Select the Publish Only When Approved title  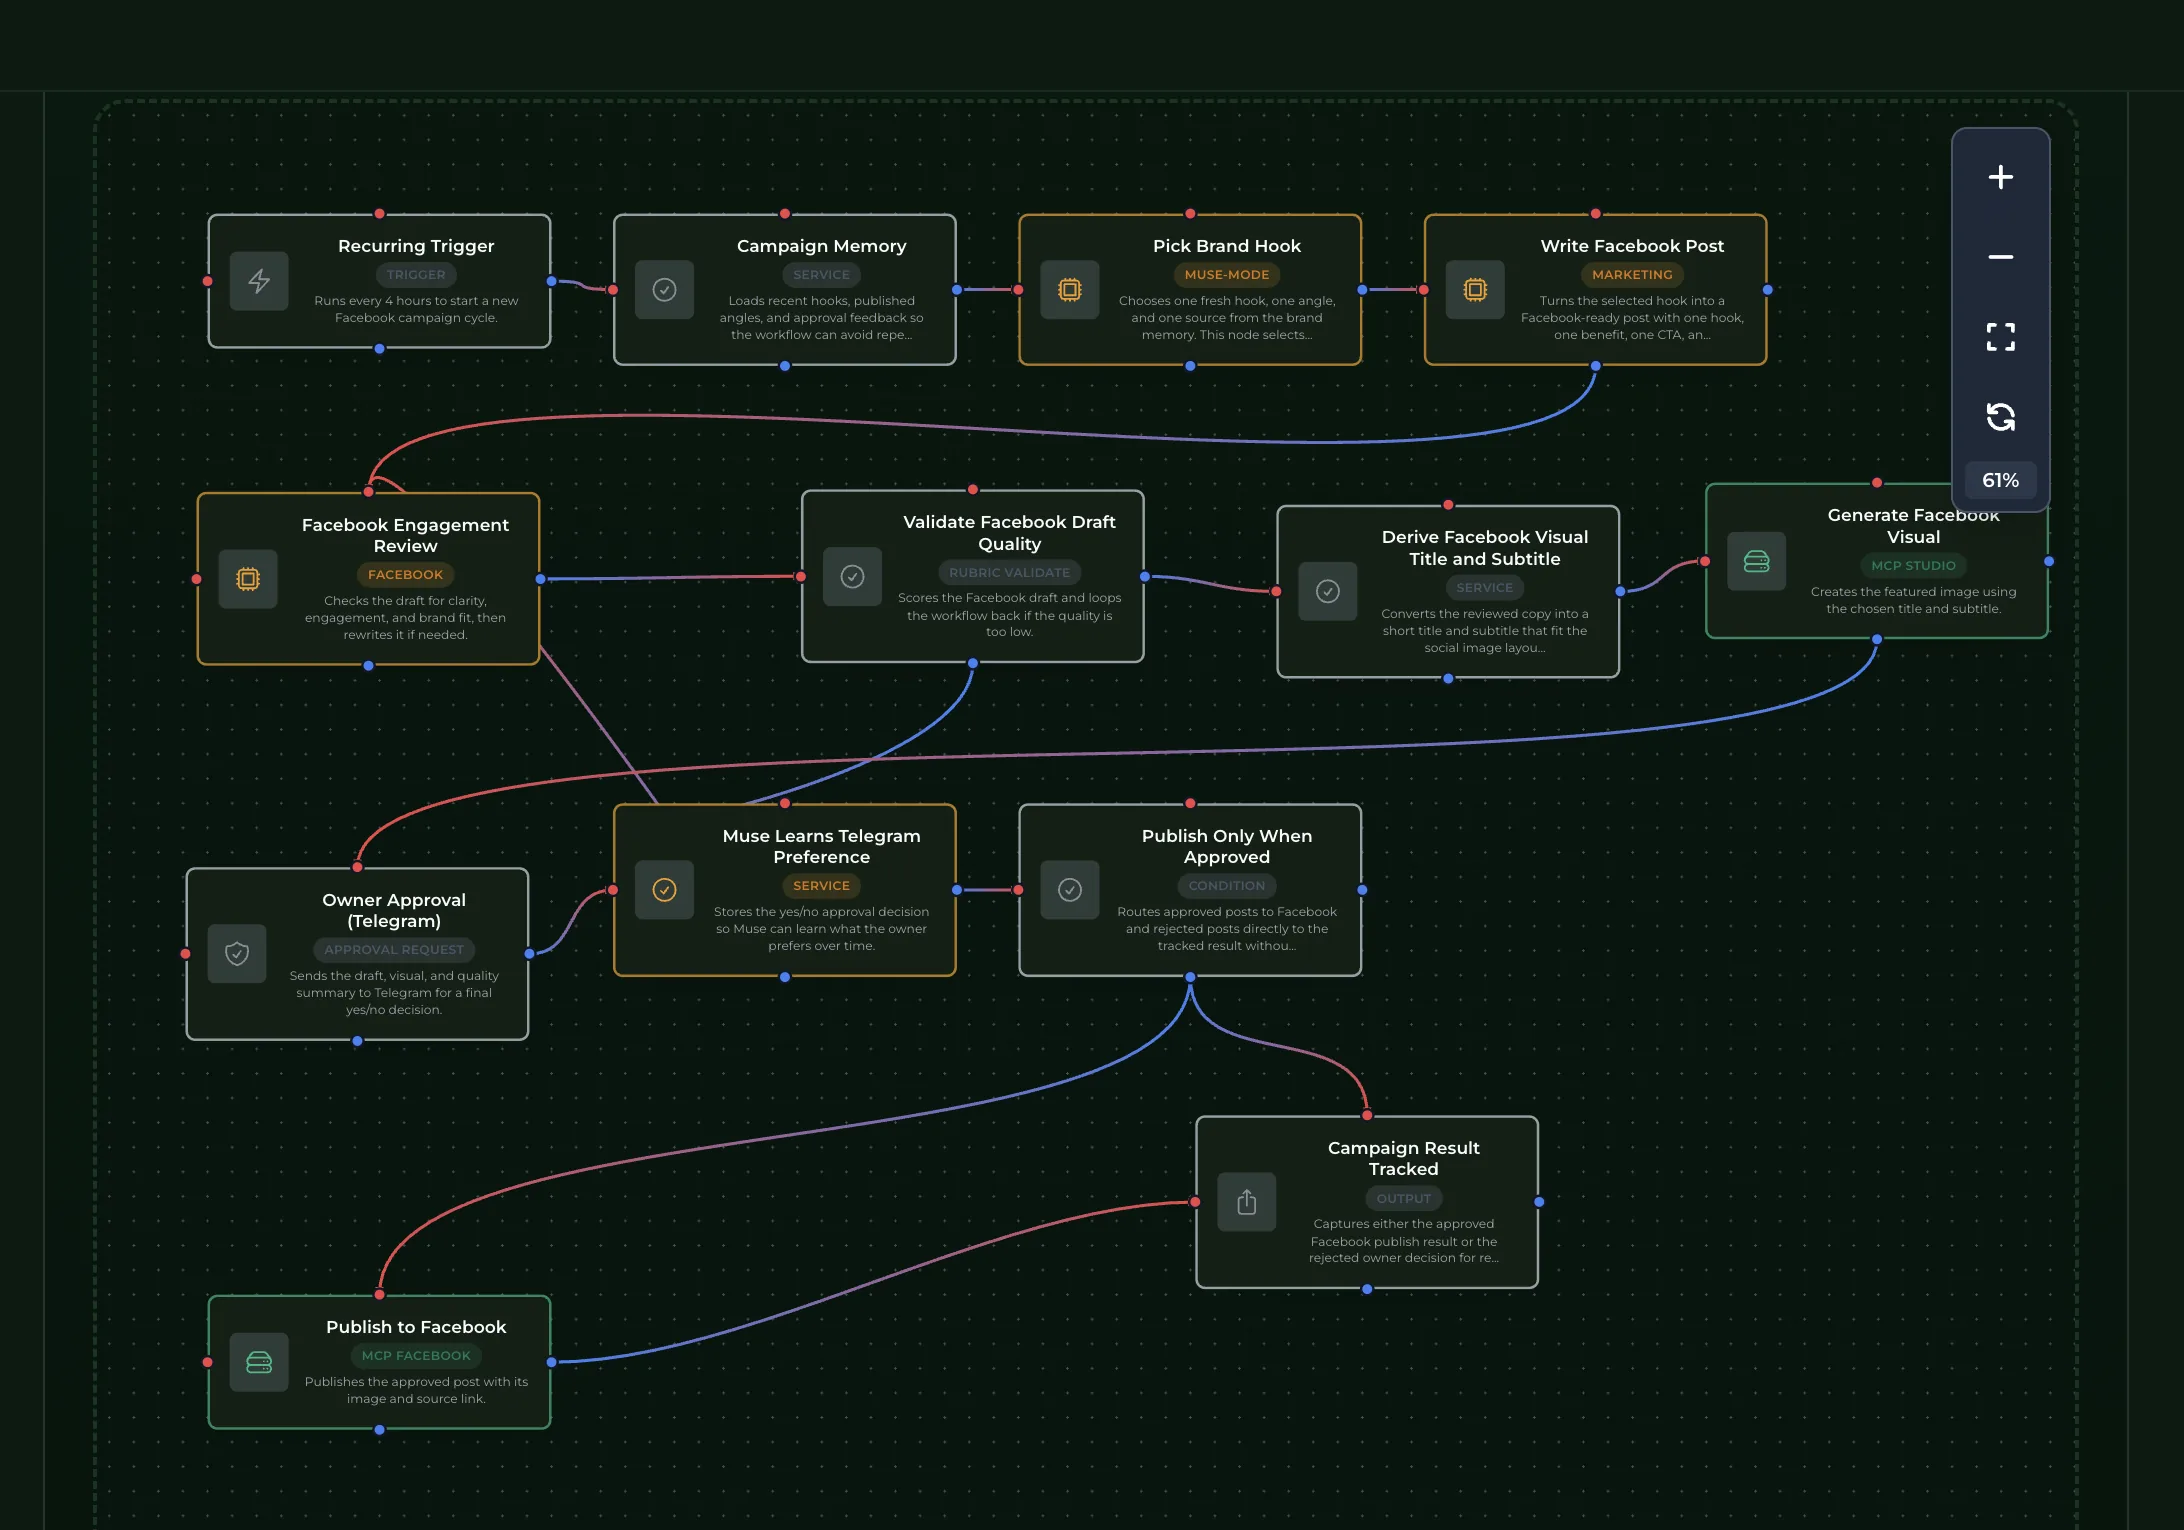[x=1227, y=846]
